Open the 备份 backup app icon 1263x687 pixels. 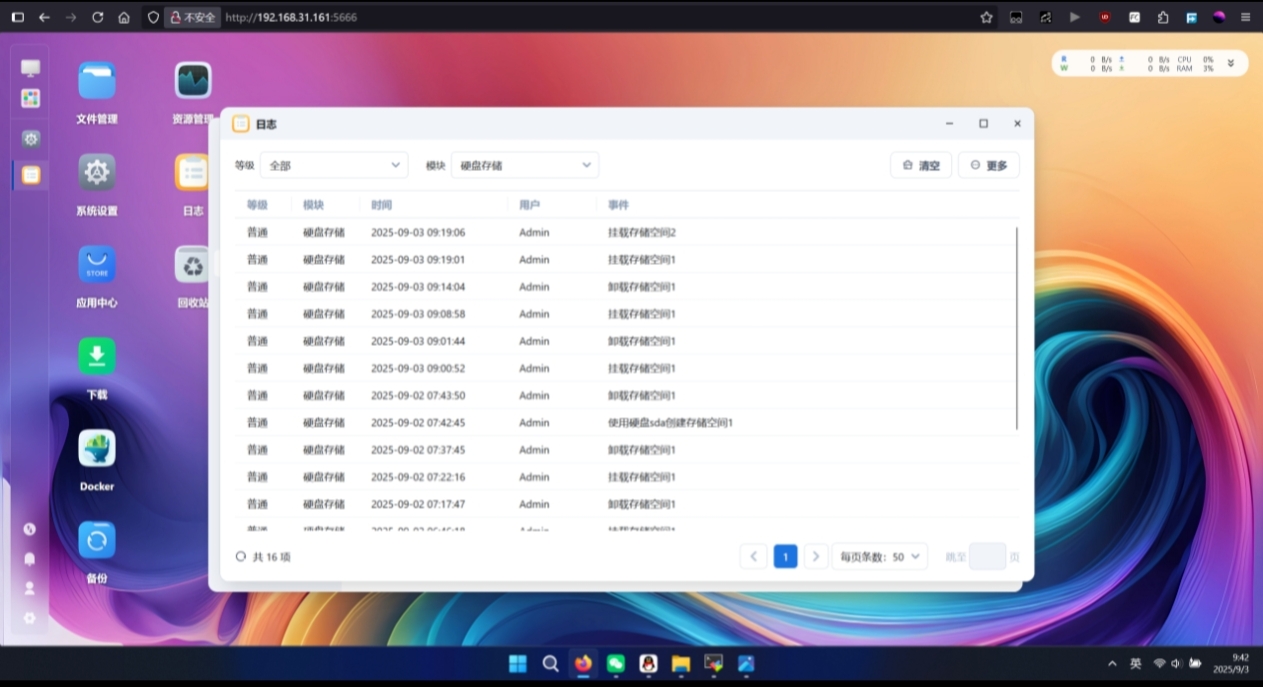(97, 541)
